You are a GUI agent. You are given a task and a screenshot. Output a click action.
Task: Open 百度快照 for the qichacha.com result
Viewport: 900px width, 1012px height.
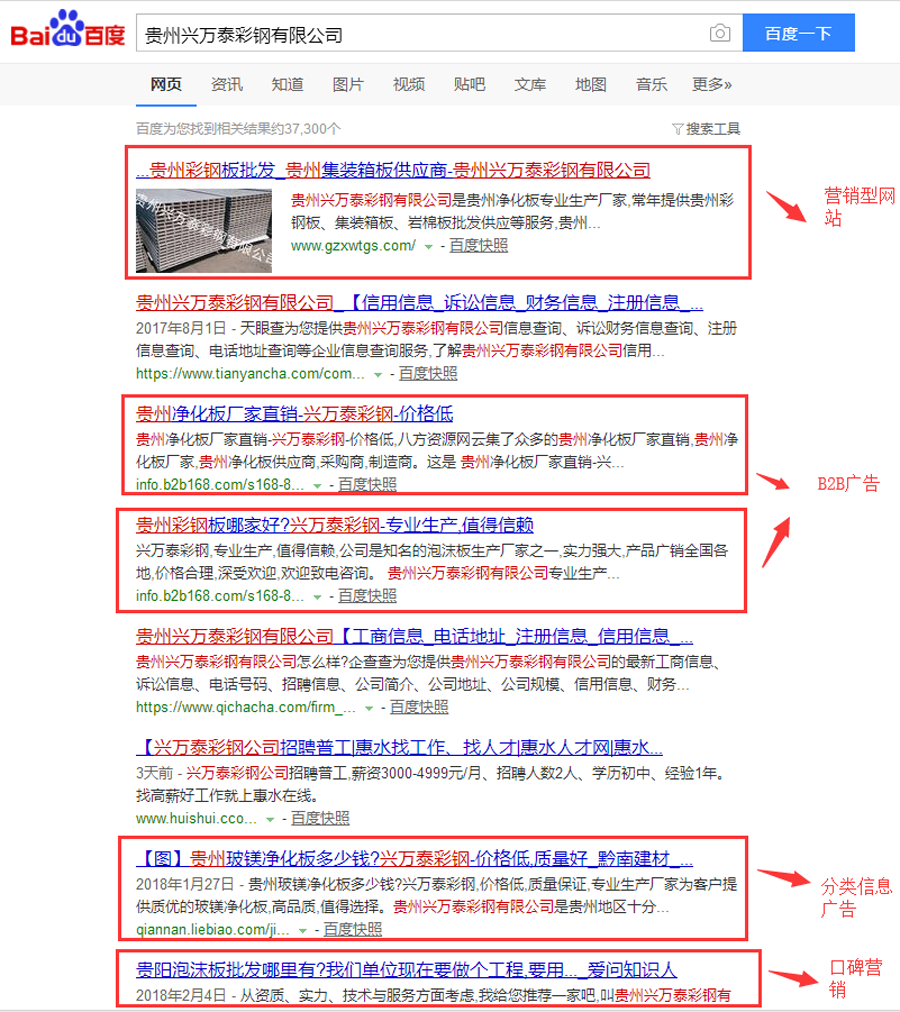click(x=419, y=707)
